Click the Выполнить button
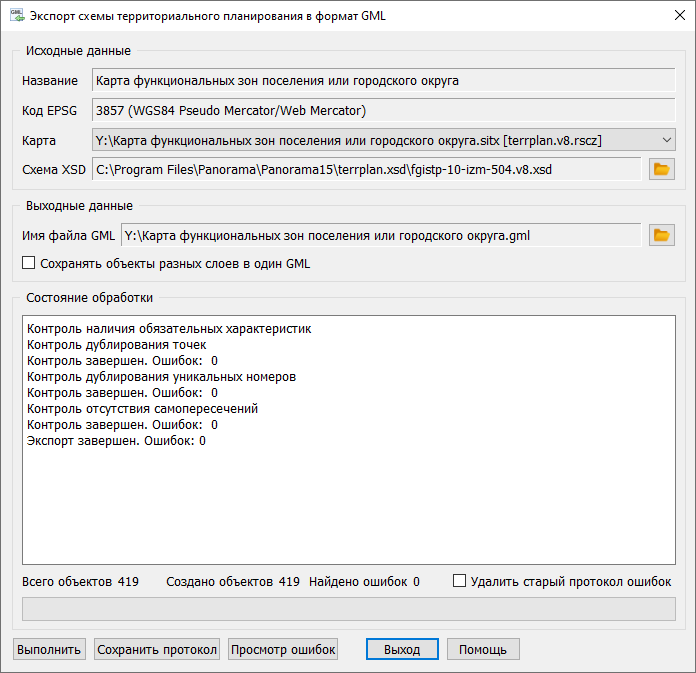 coord(49,649)
